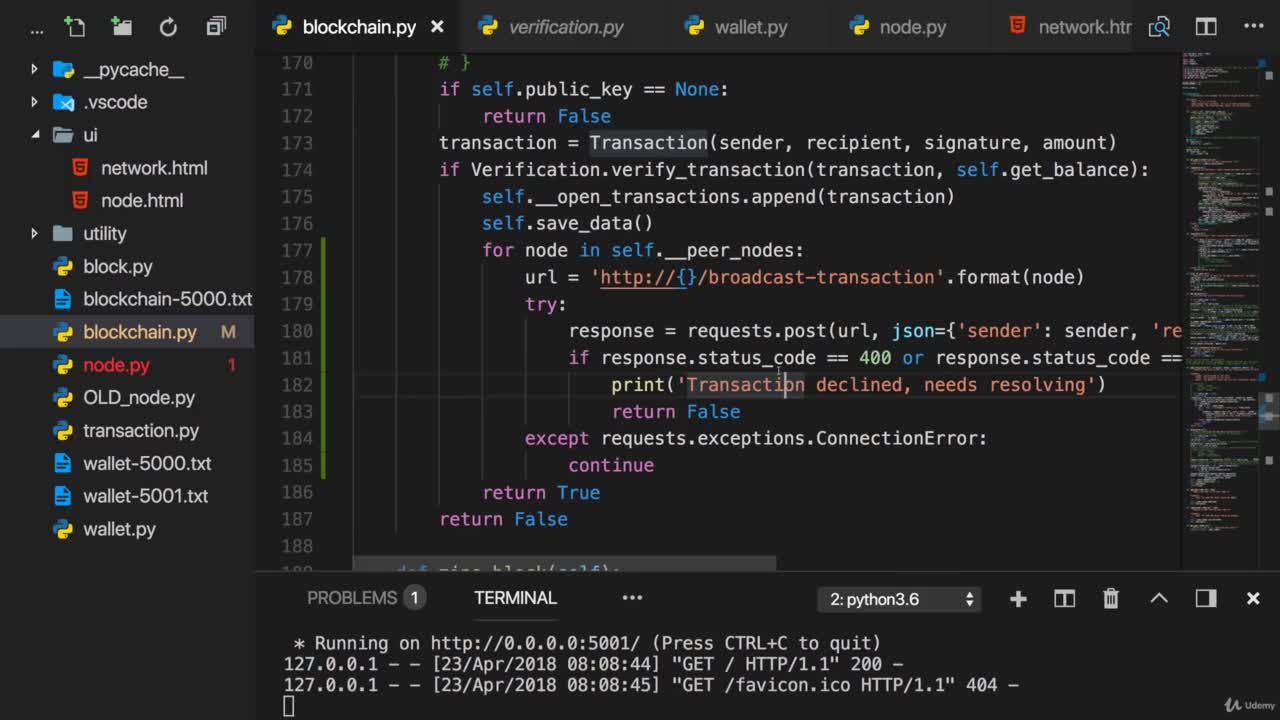Click 'return True' on line 186
1280x720 pixels.
coord(541,492)
